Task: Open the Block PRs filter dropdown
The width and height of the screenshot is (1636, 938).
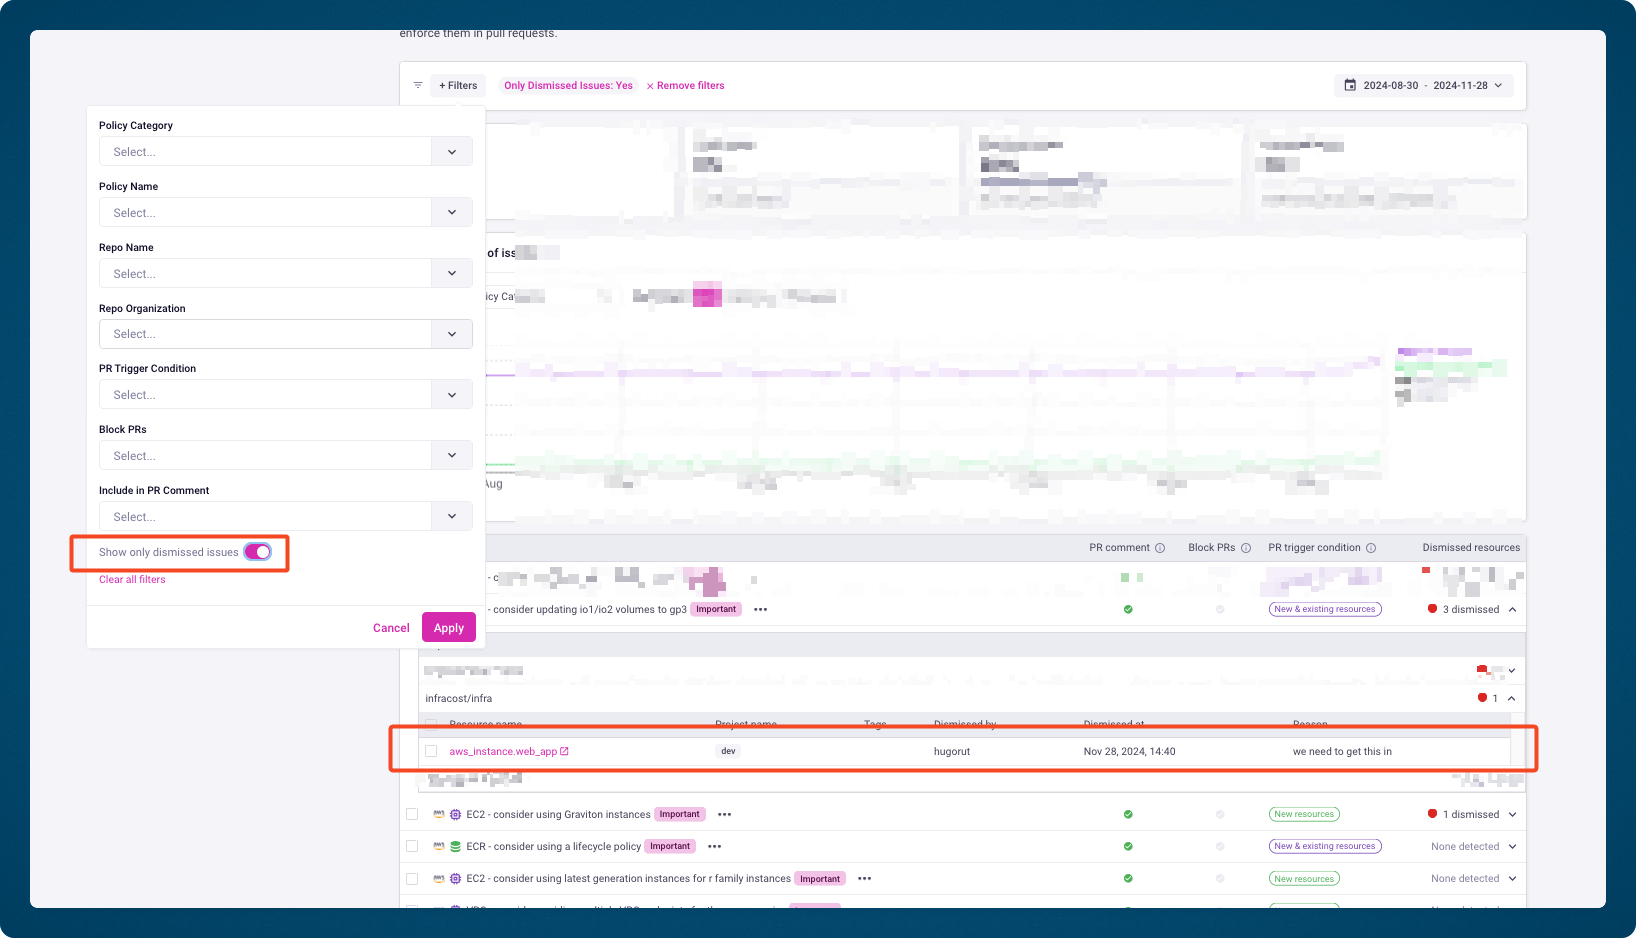Action: click(286, 456)
